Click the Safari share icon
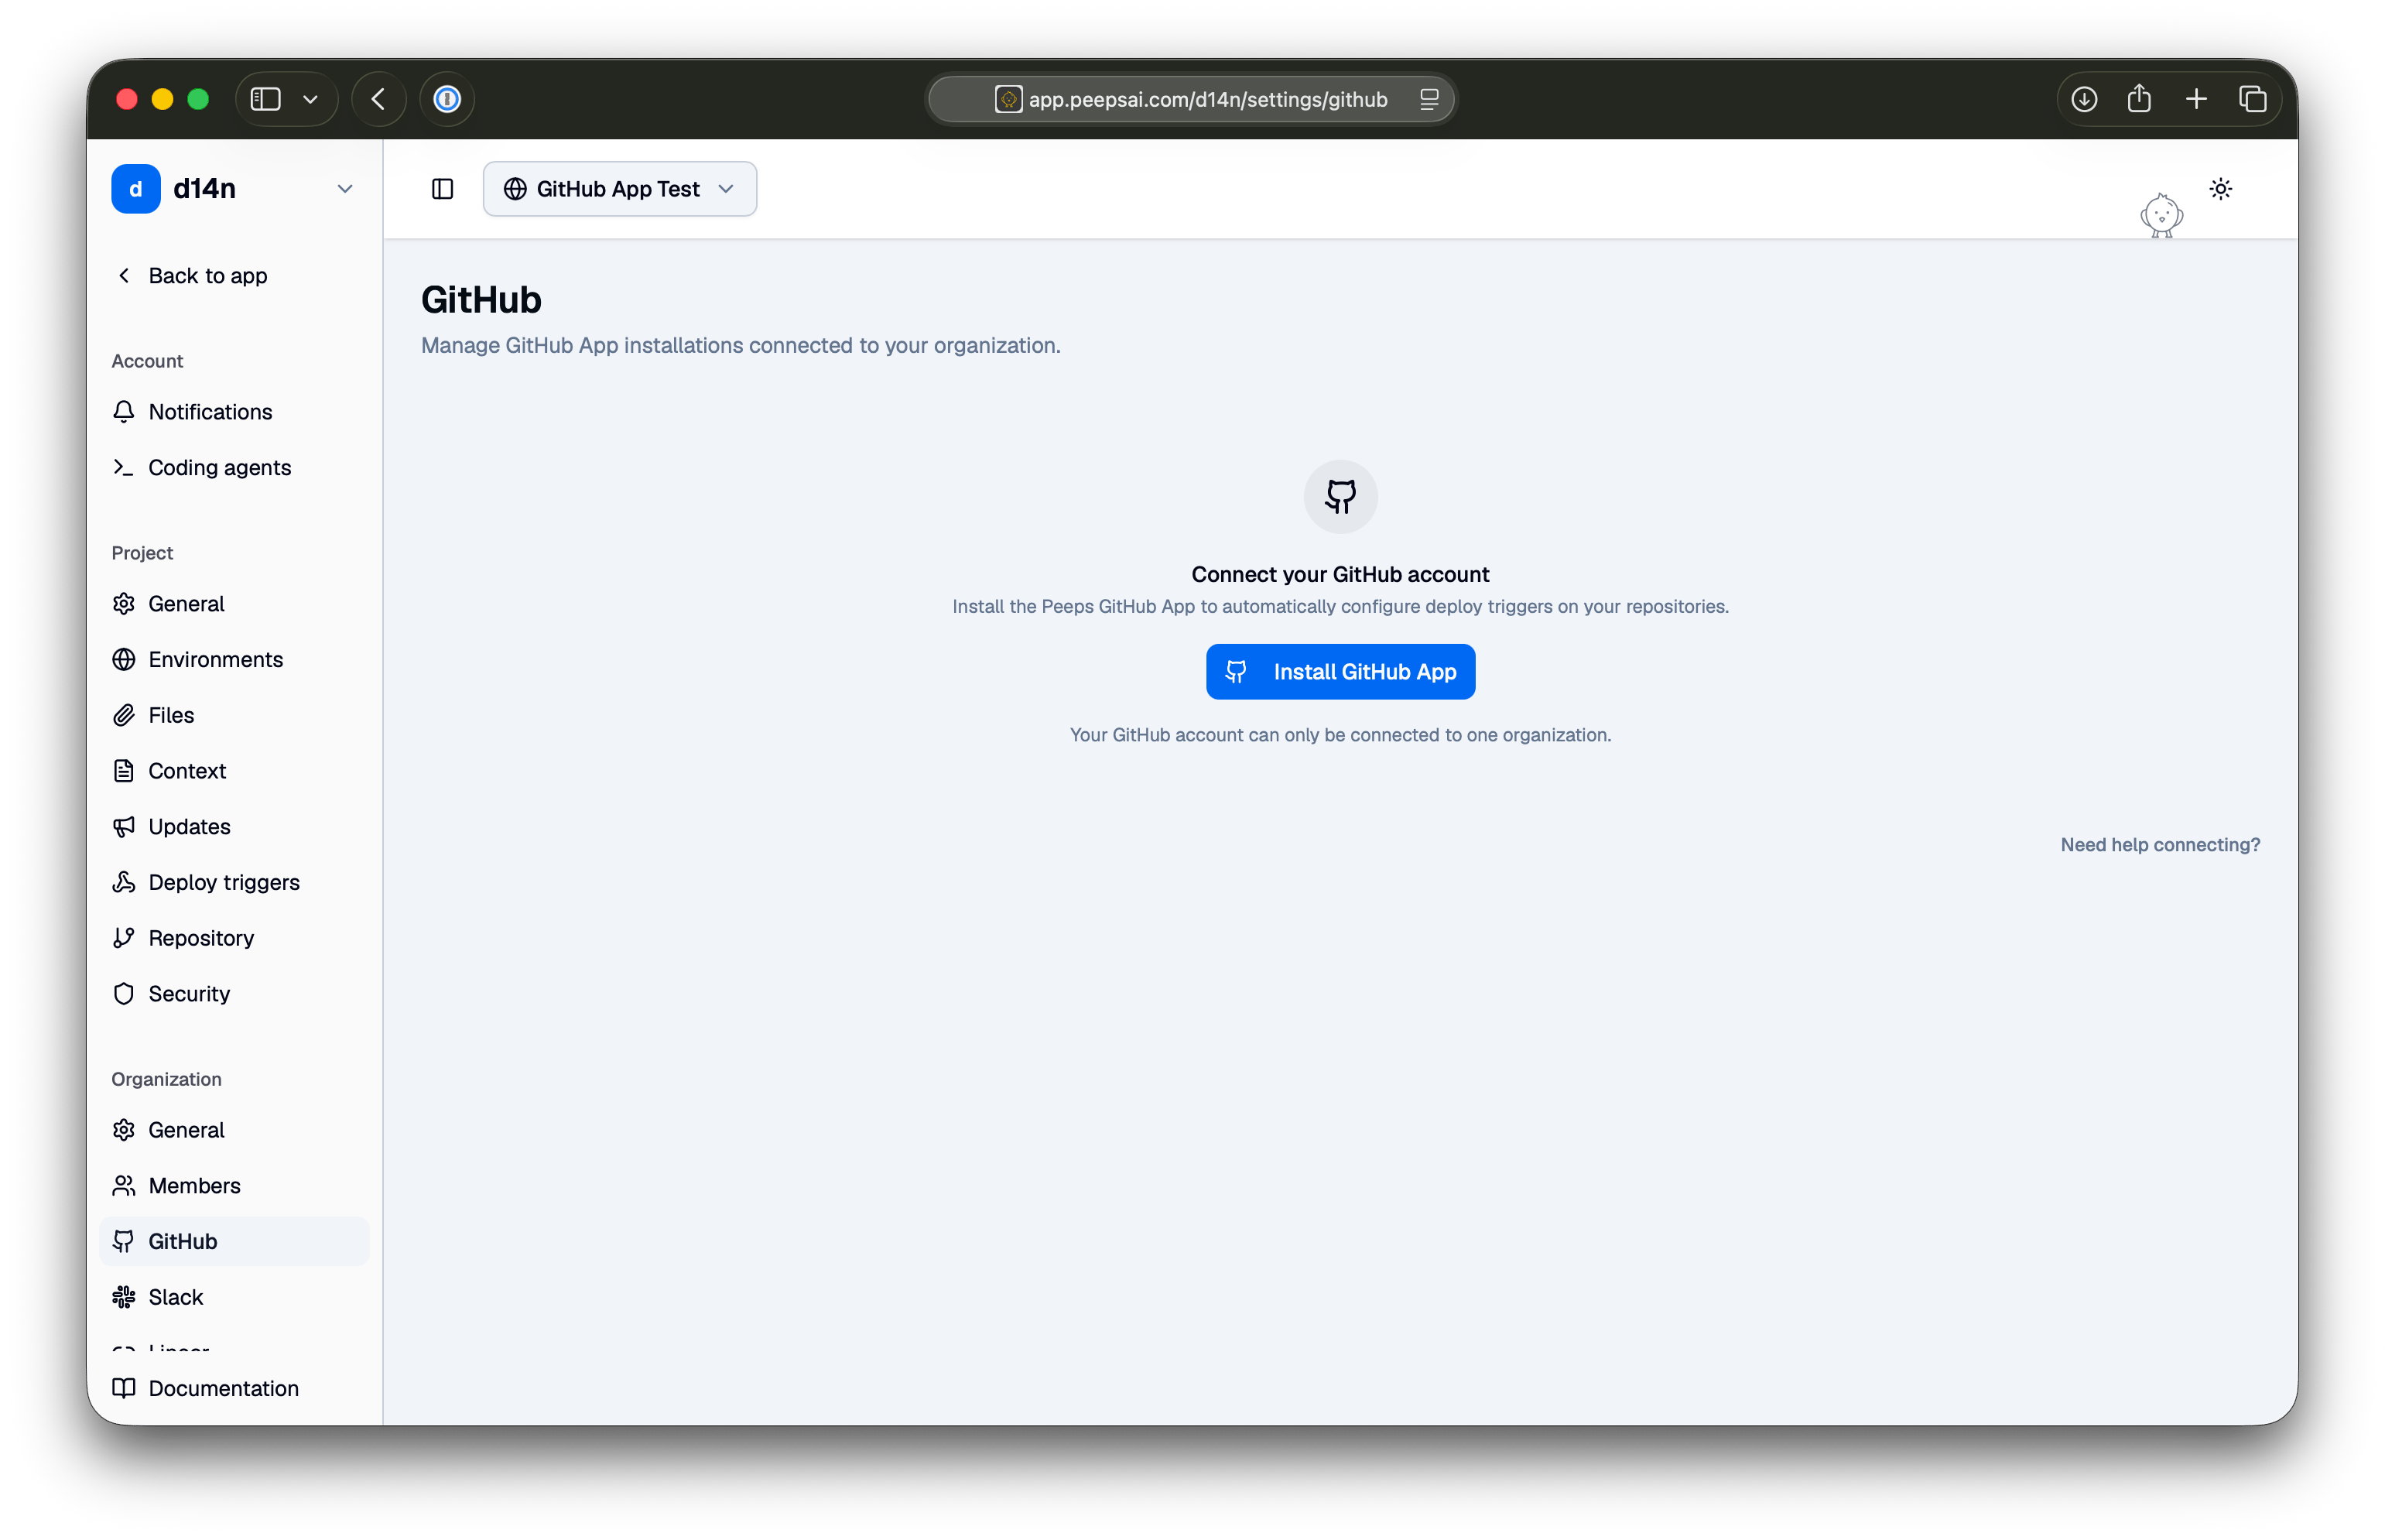 (2138, 99)
